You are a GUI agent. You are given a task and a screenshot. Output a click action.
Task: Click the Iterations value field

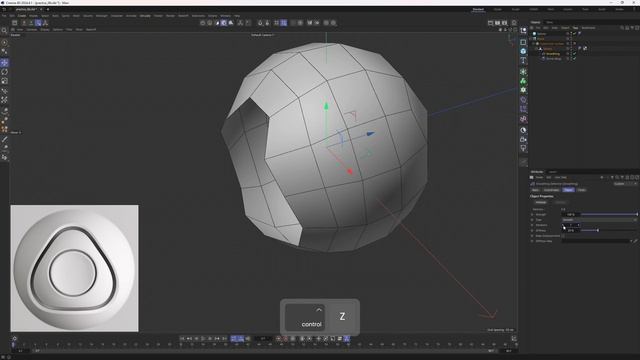coord(571,225)
